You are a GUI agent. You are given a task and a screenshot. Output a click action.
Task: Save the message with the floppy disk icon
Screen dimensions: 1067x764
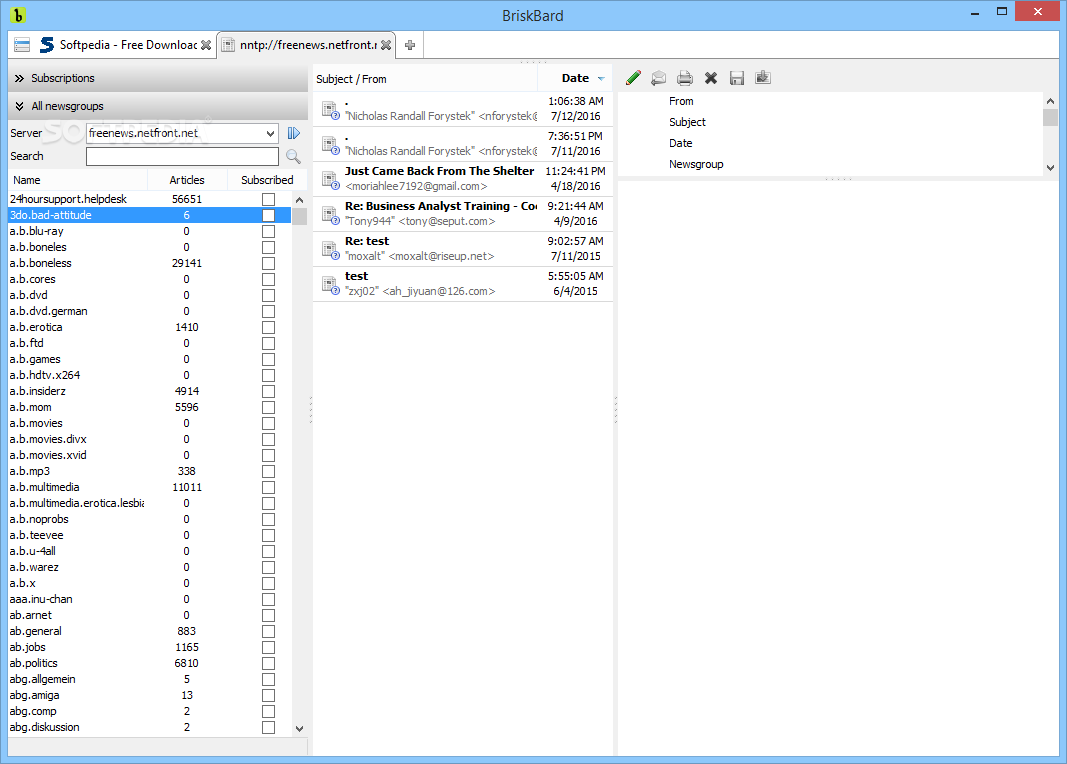coord(737,78)
